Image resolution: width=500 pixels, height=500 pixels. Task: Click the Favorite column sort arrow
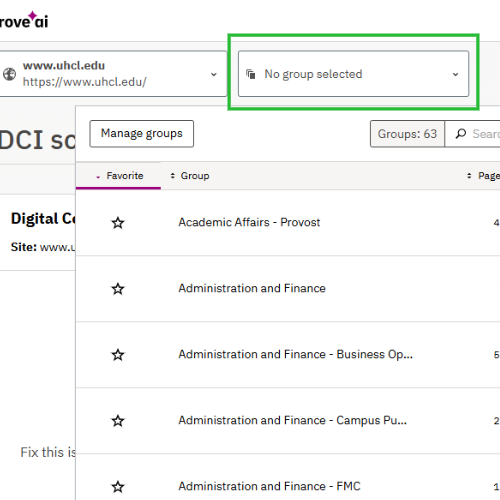98,177
